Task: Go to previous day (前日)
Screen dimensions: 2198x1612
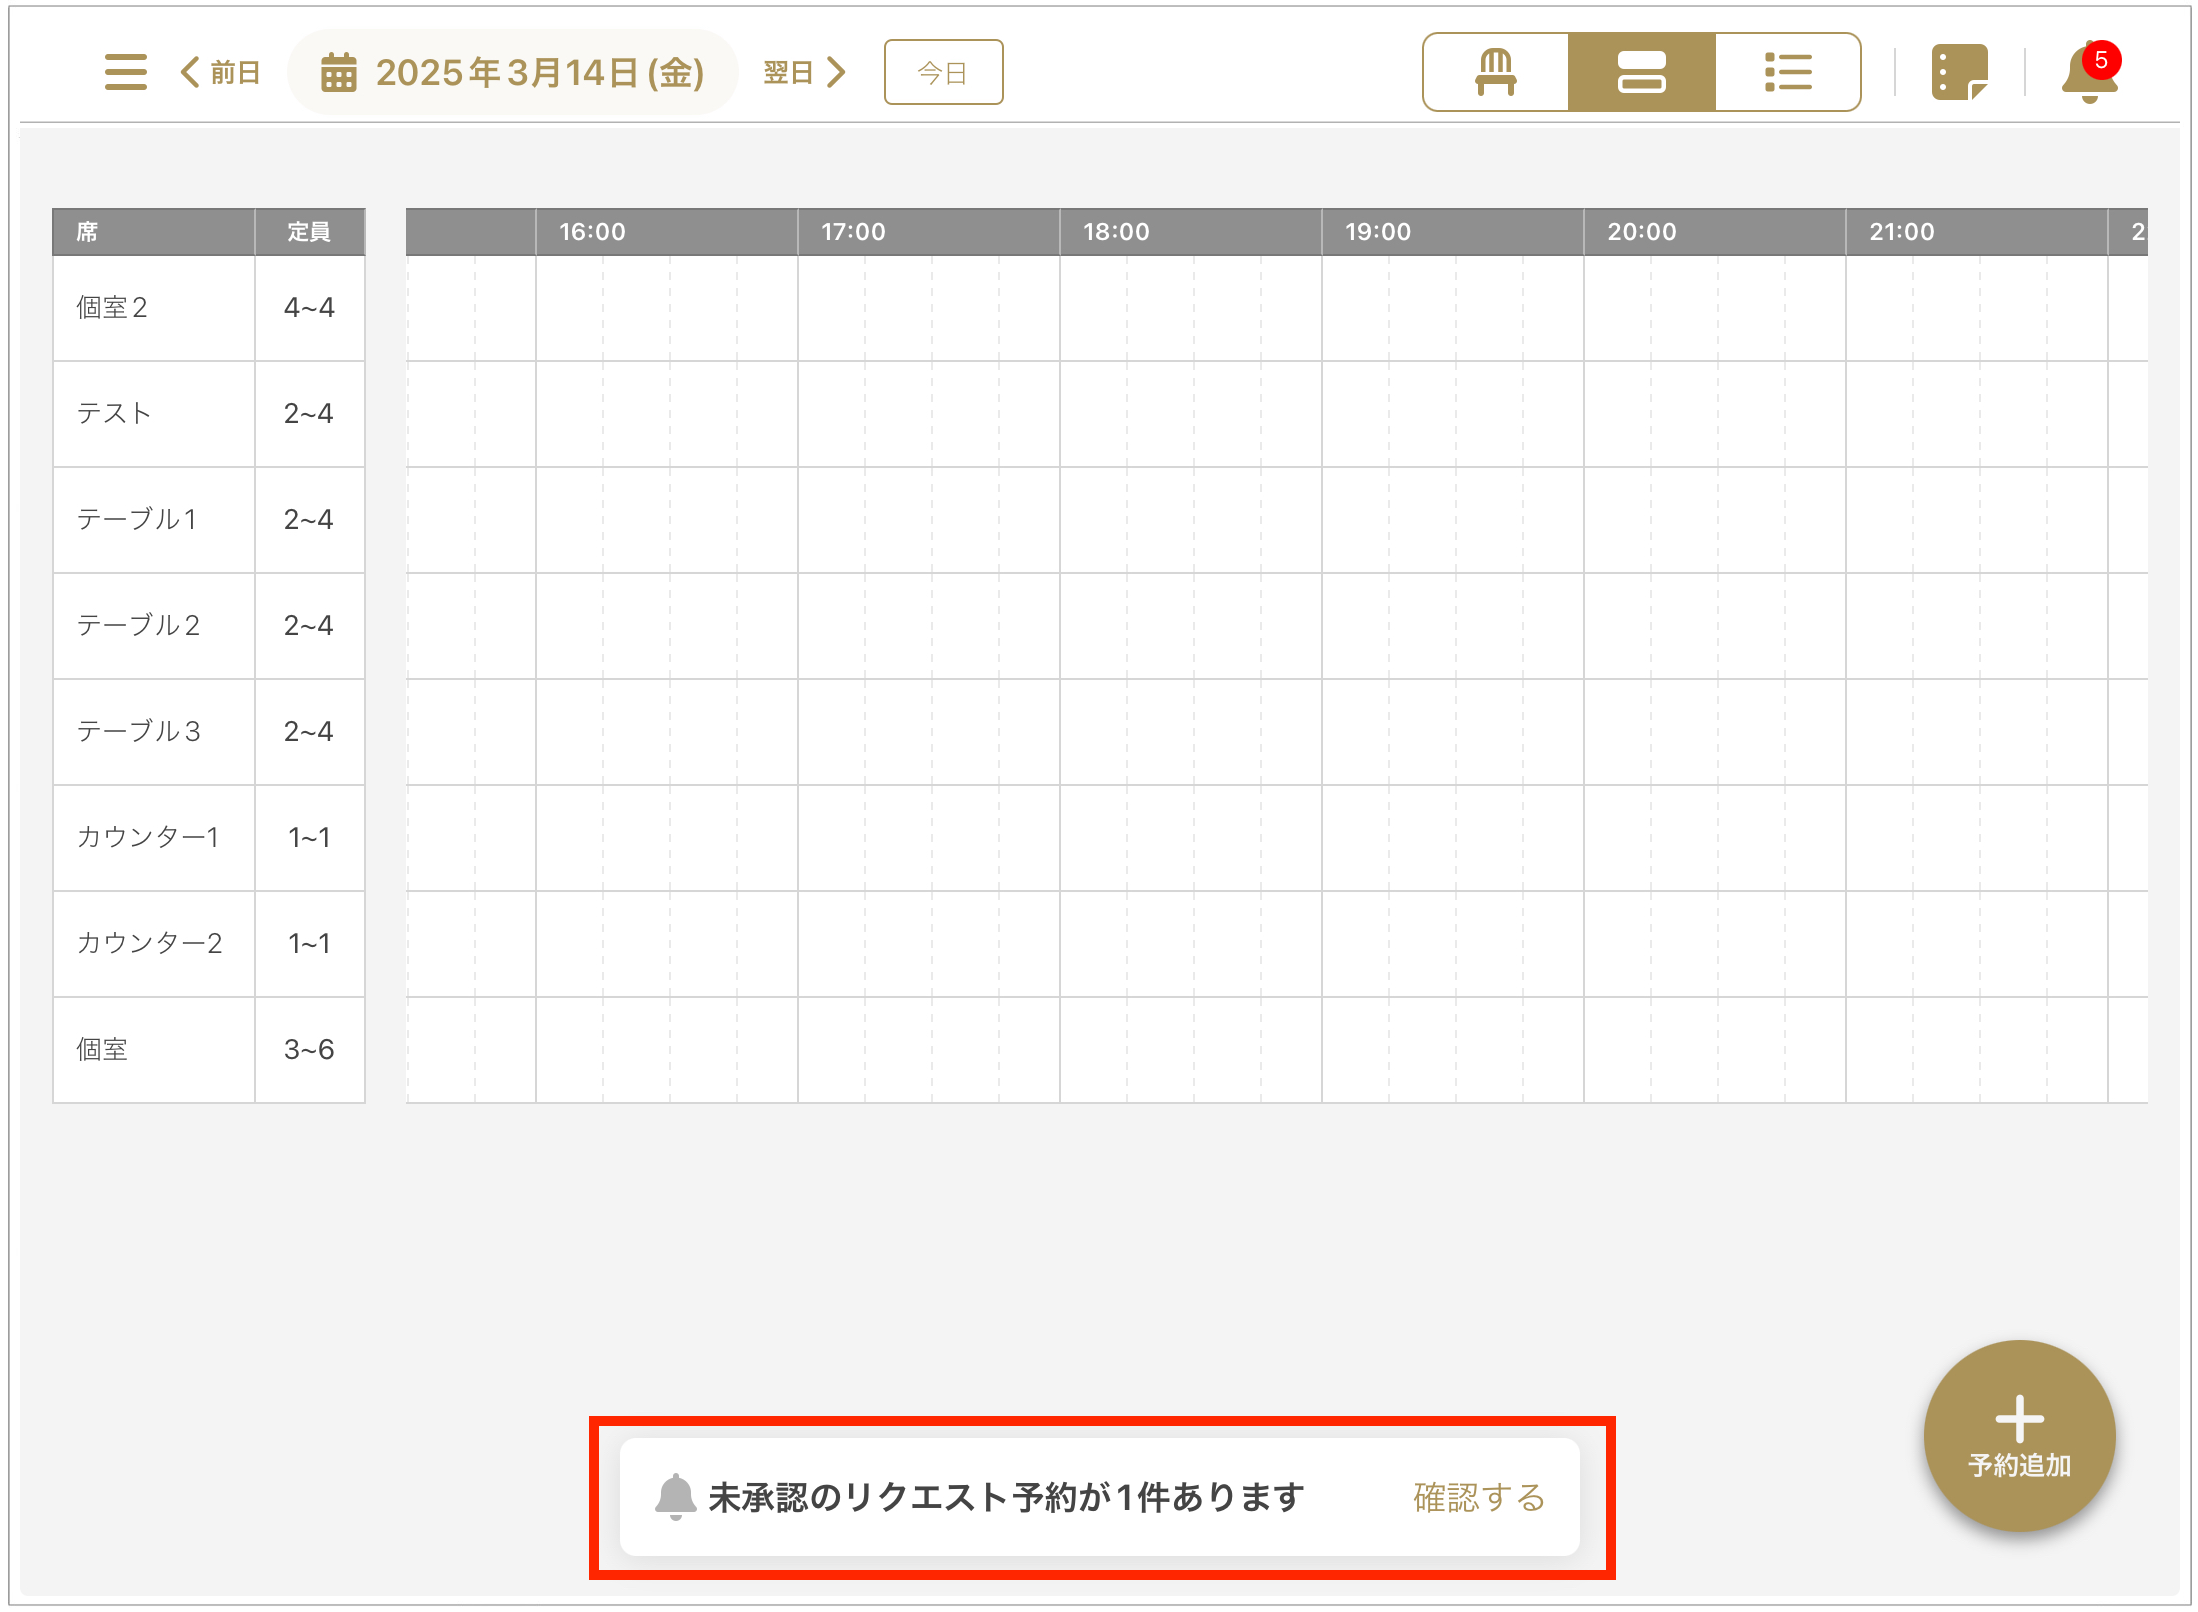Action: tap(221, 72)
